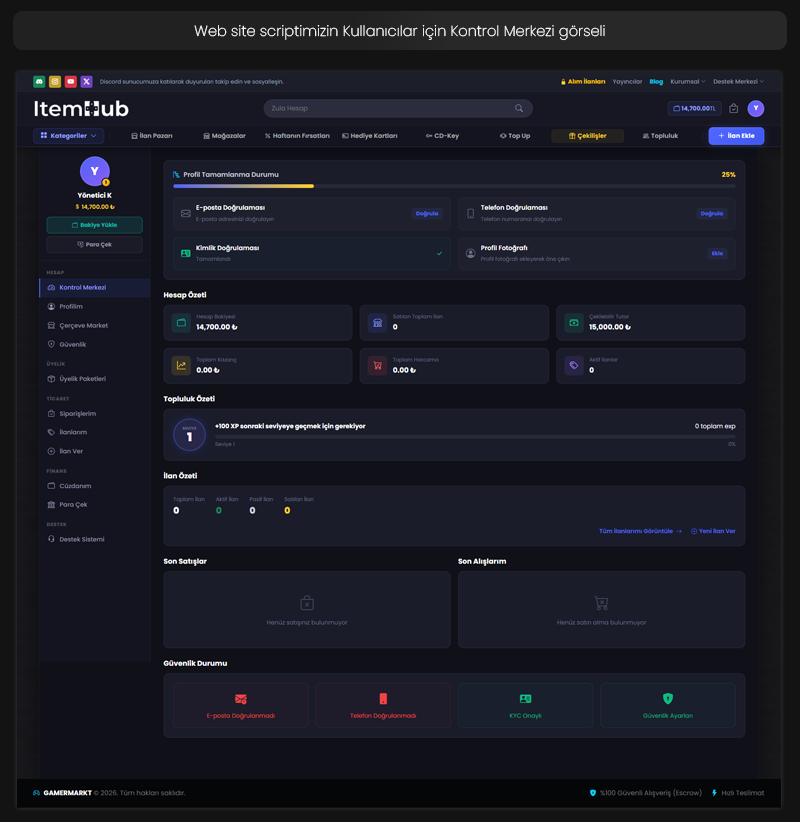Open the Yayıncılar link
This screenshot has height=822, width=800.
click(x=627, y=81)
